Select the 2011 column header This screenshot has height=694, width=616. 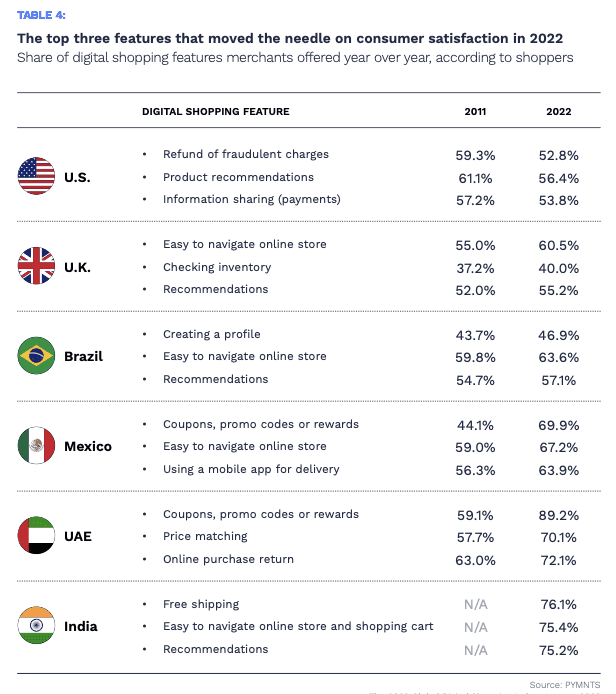(476, 112)
